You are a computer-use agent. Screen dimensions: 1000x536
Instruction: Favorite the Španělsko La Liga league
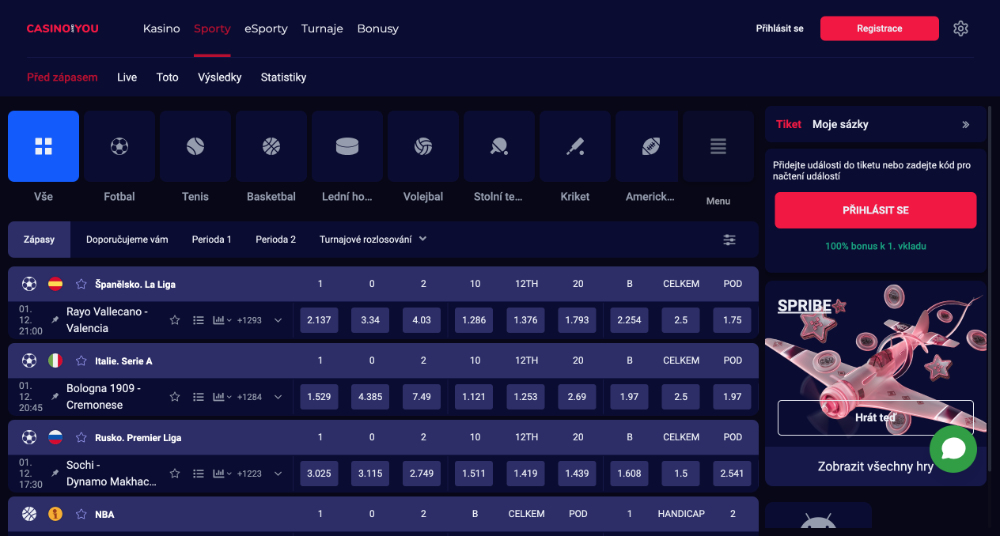[81, 284]
